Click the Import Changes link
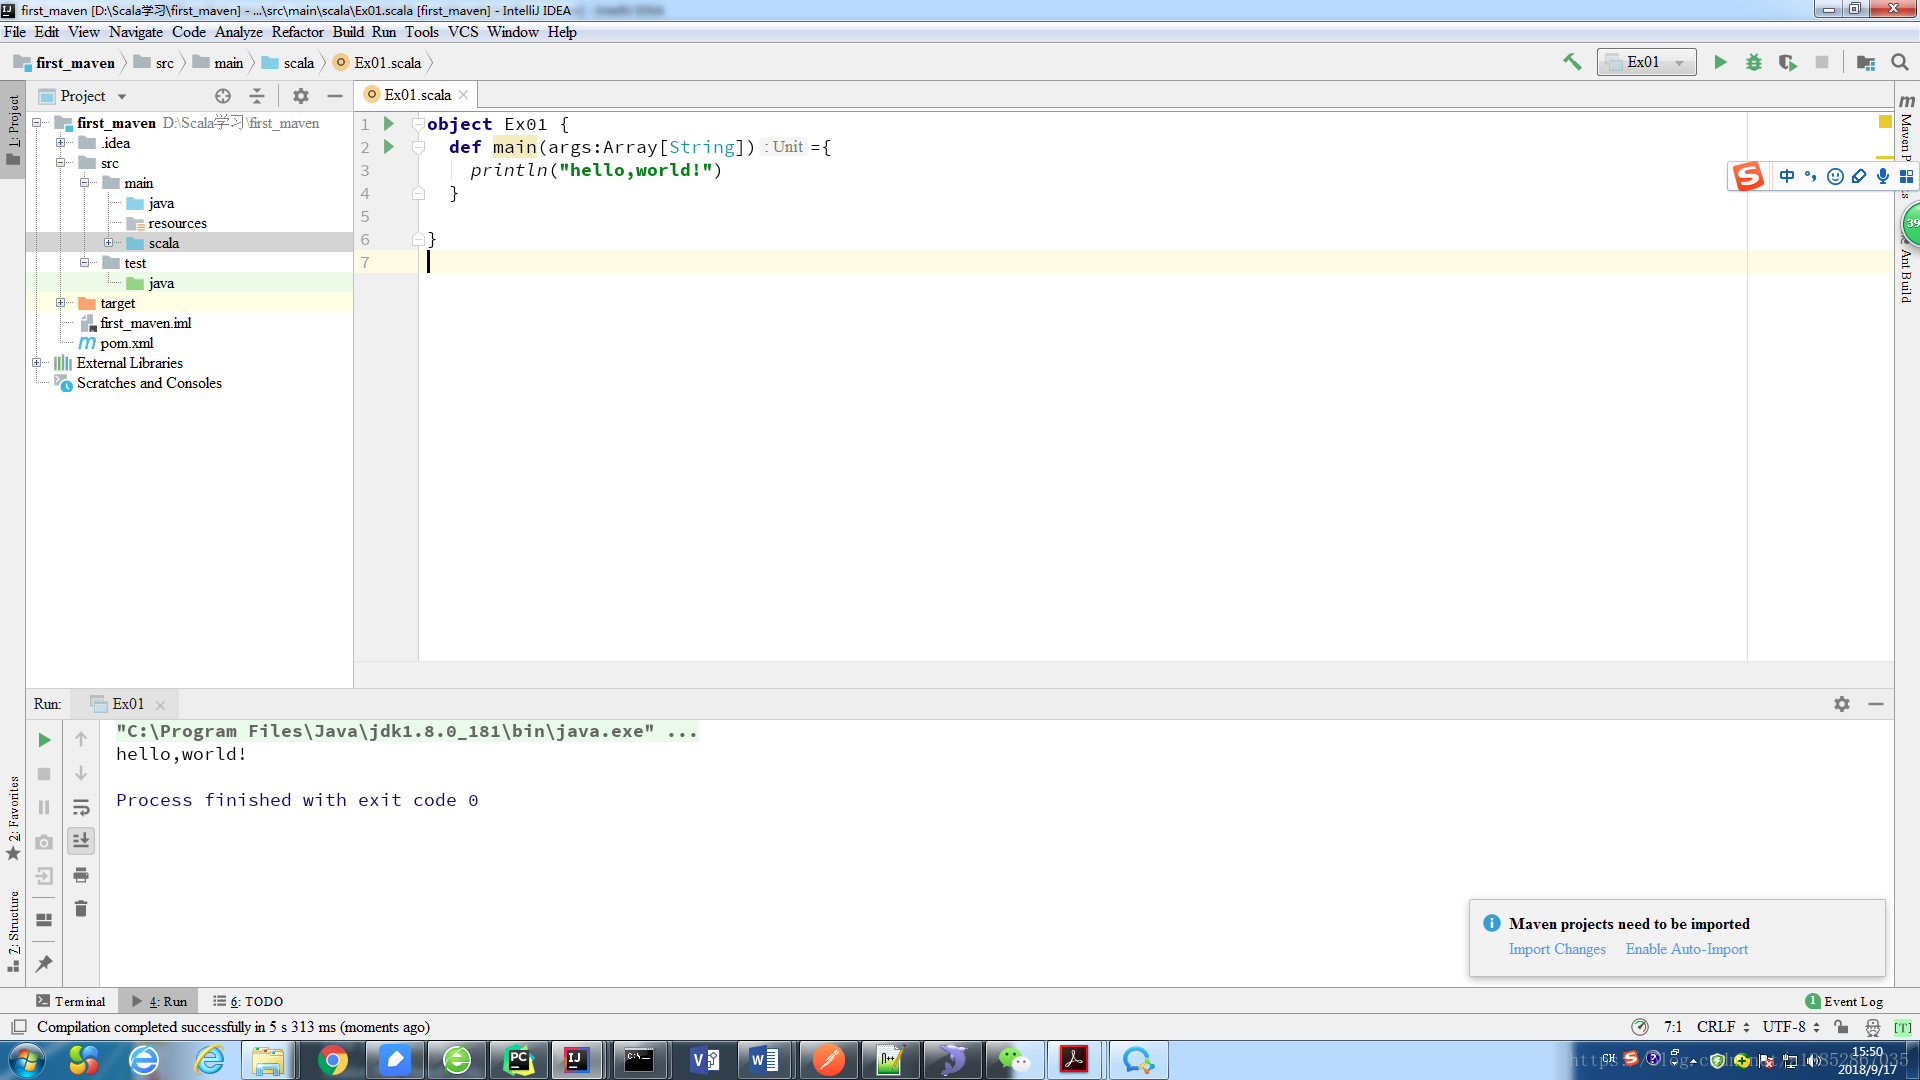 coord(1557,949)
